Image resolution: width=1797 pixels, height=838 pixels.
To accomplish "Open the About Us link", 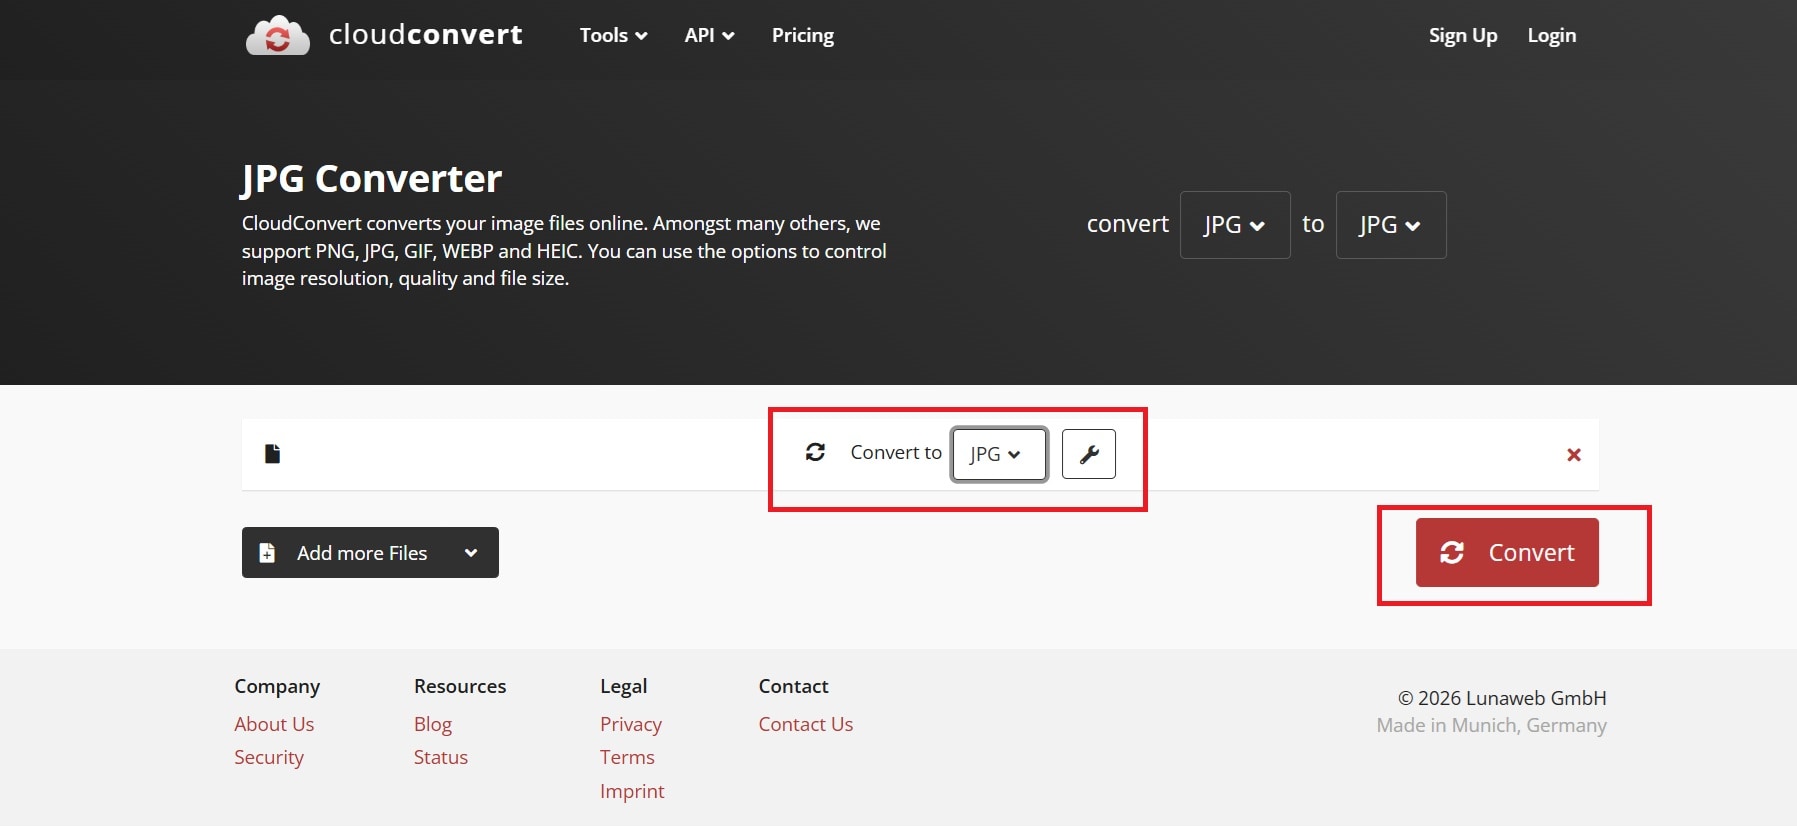I will [274, 724].
